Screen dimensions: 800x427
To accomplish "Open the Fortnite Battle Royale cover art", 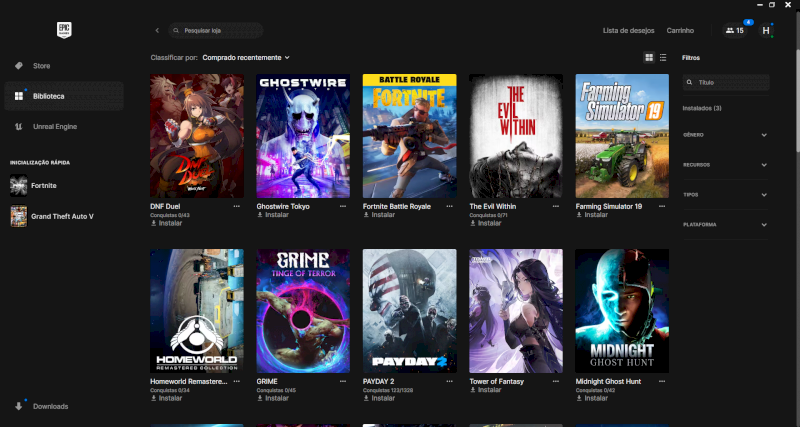I will coord(410,136).
